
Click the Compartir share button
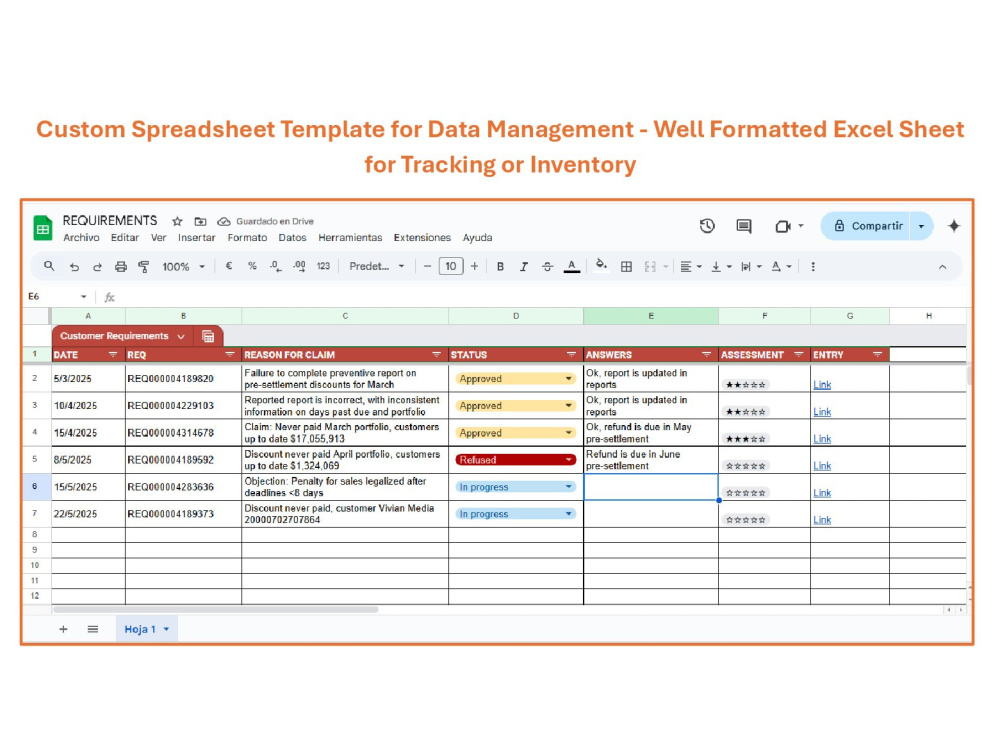coord(866,226)
